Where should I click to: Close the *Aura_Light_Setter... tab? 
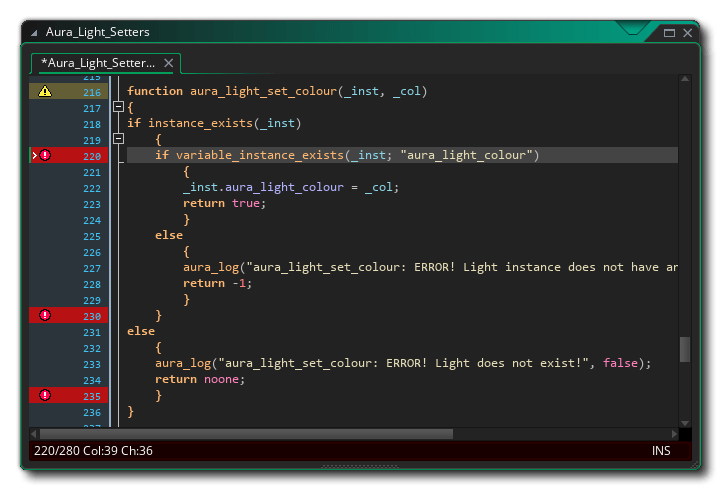pos(169,63)
